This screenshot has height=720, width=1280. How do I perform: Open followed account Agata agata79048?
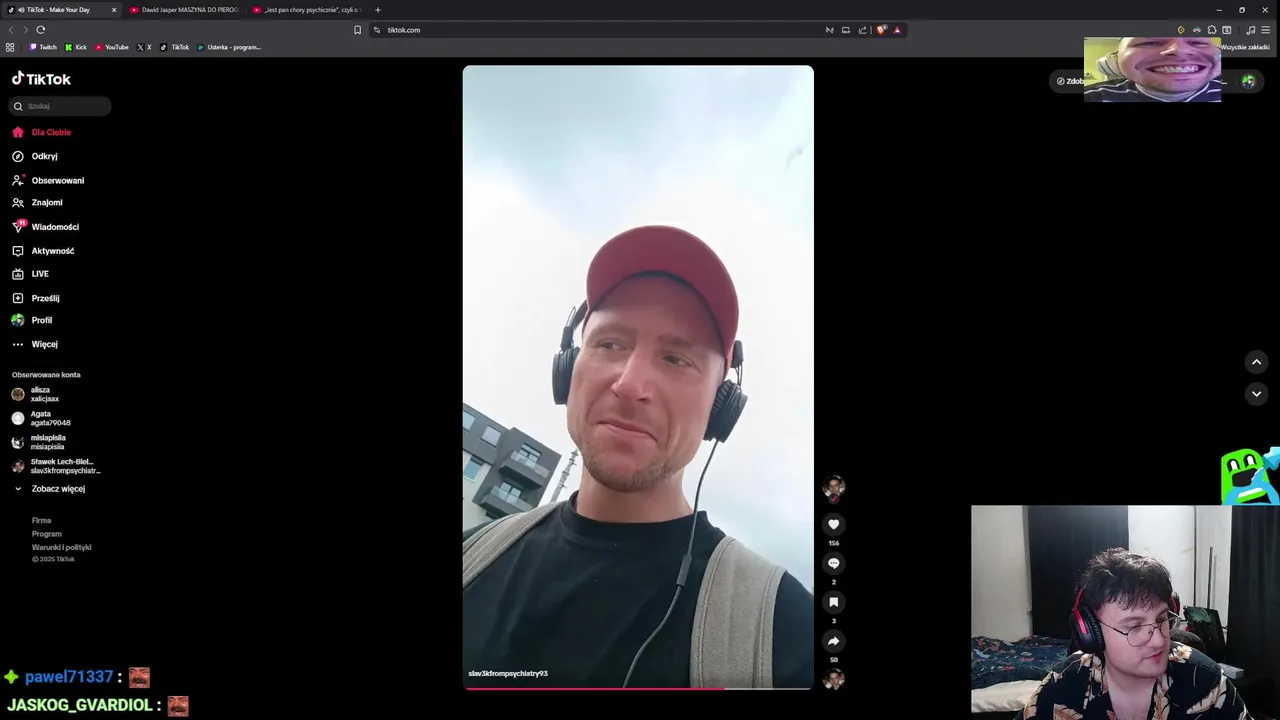pyautogui.click(x=41, y=418)
